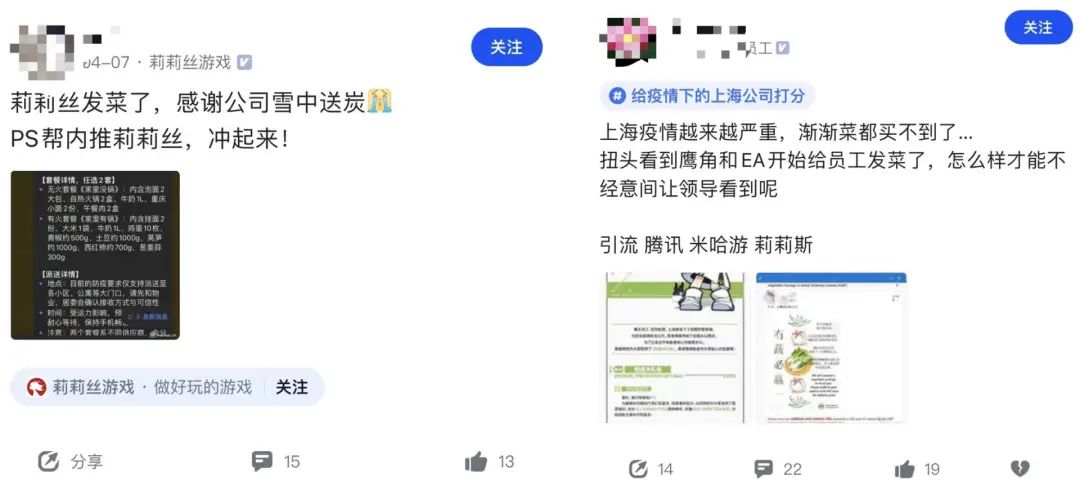Follow the author of the left post
The height and width of the screenshot is (500, 1080).
[x=507, y=48]
